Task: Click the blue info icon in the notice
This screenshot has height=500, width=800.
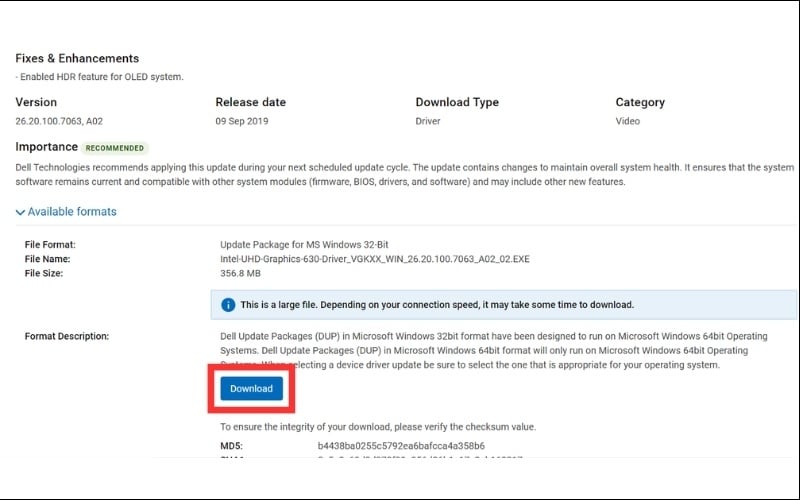Action: pos(228,305)
